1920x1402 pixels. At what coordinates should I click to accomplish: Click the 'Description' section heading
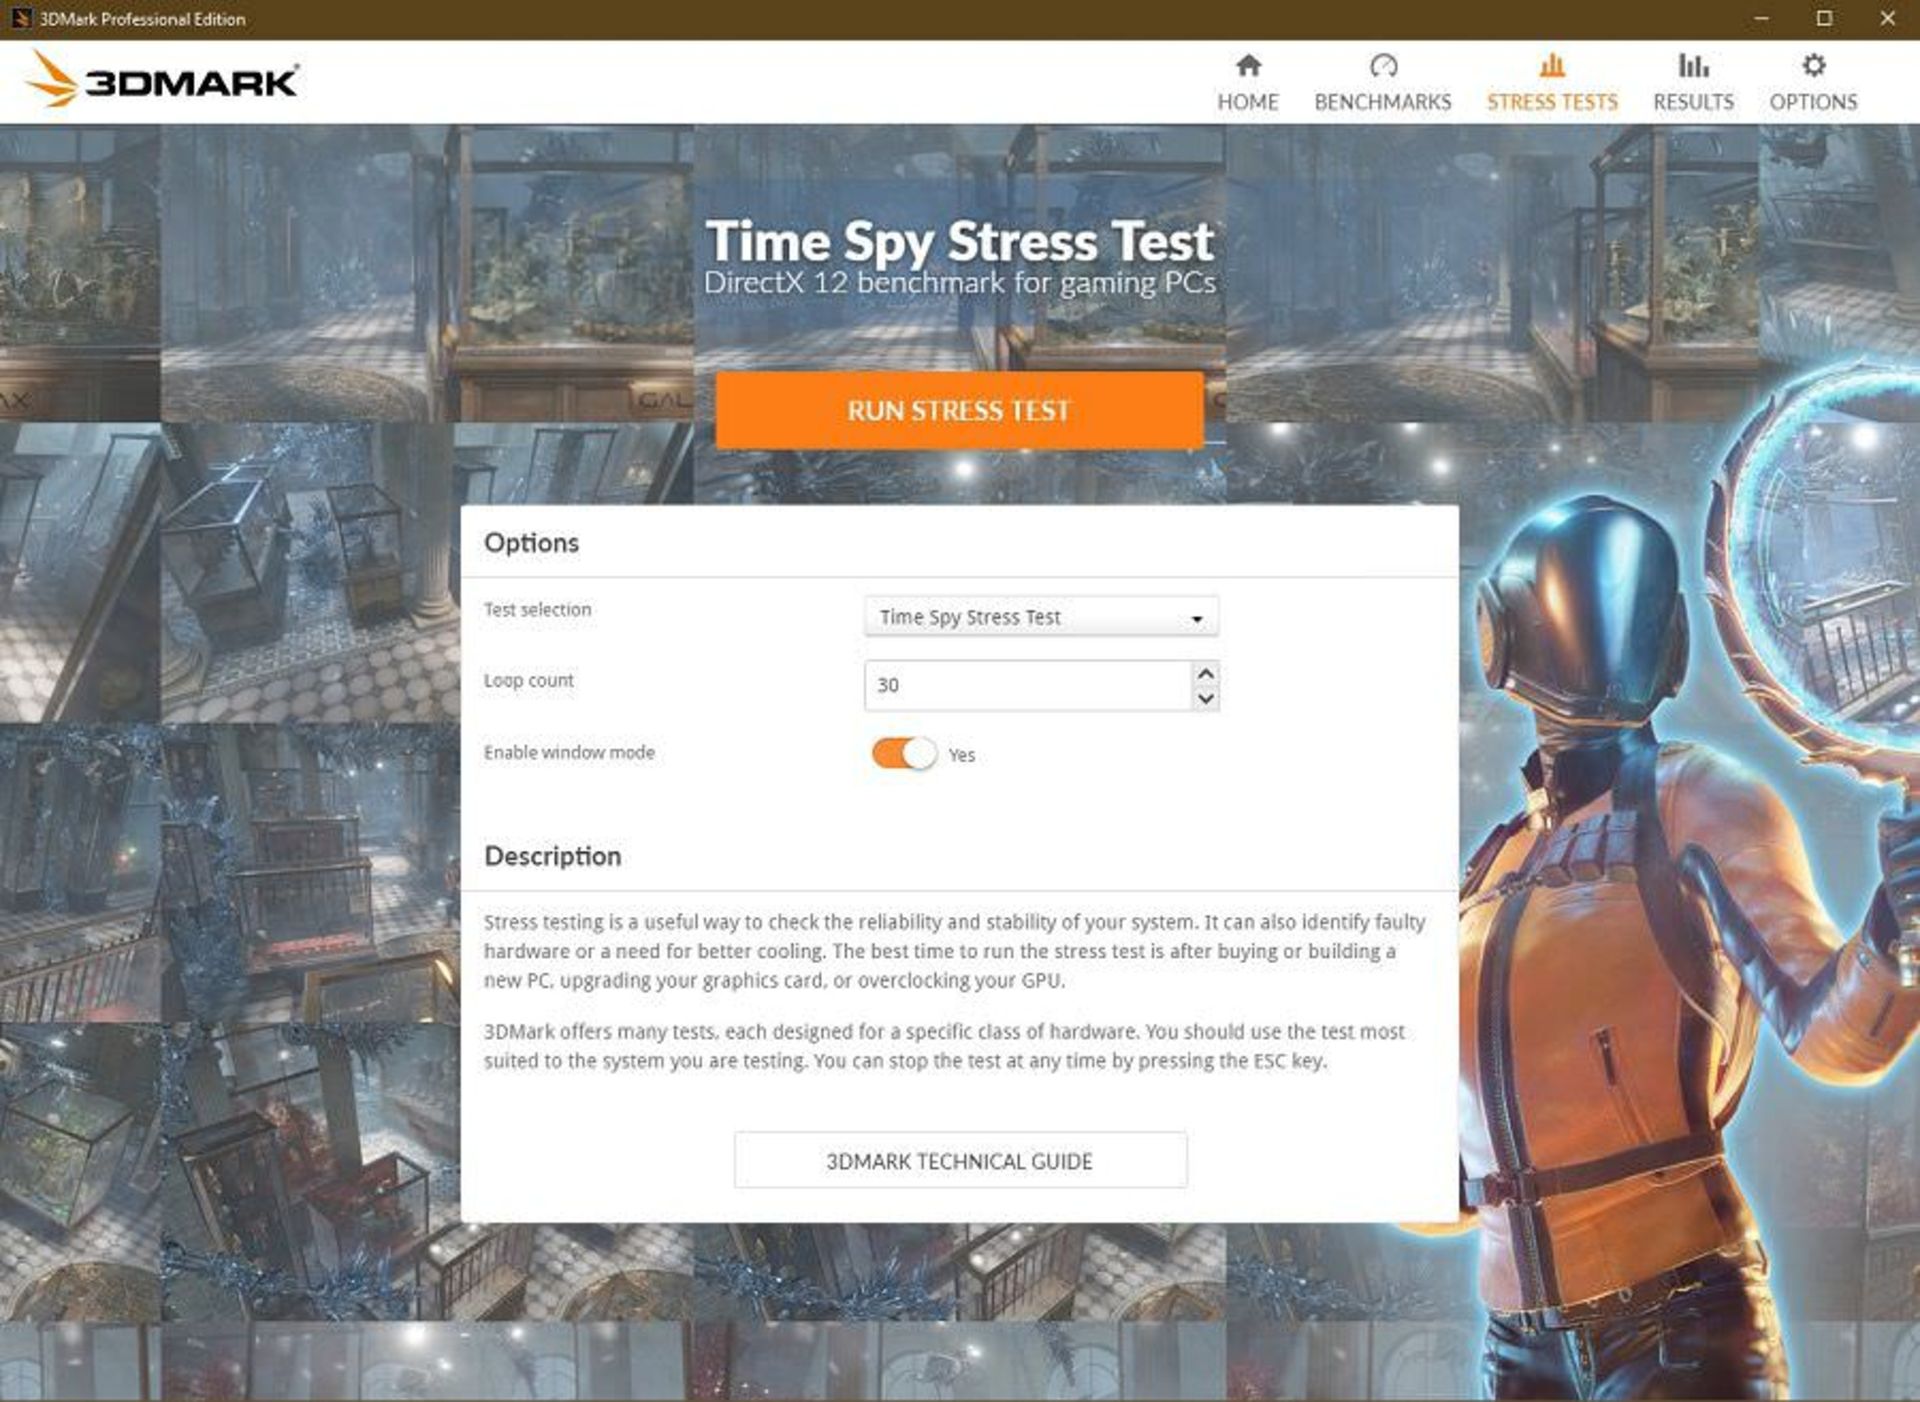(x=552, y=856)
